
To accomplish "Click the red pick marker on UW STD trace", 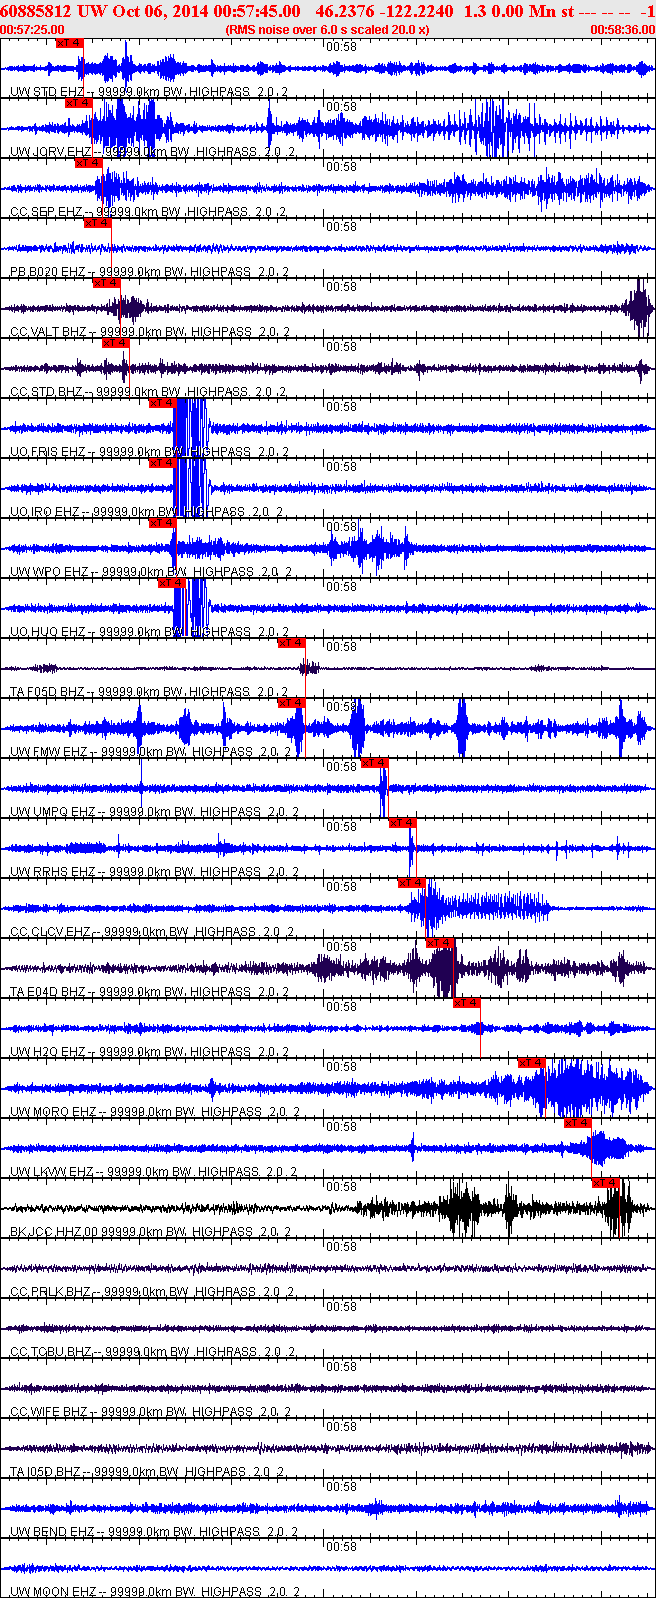I will pos(70,43).
